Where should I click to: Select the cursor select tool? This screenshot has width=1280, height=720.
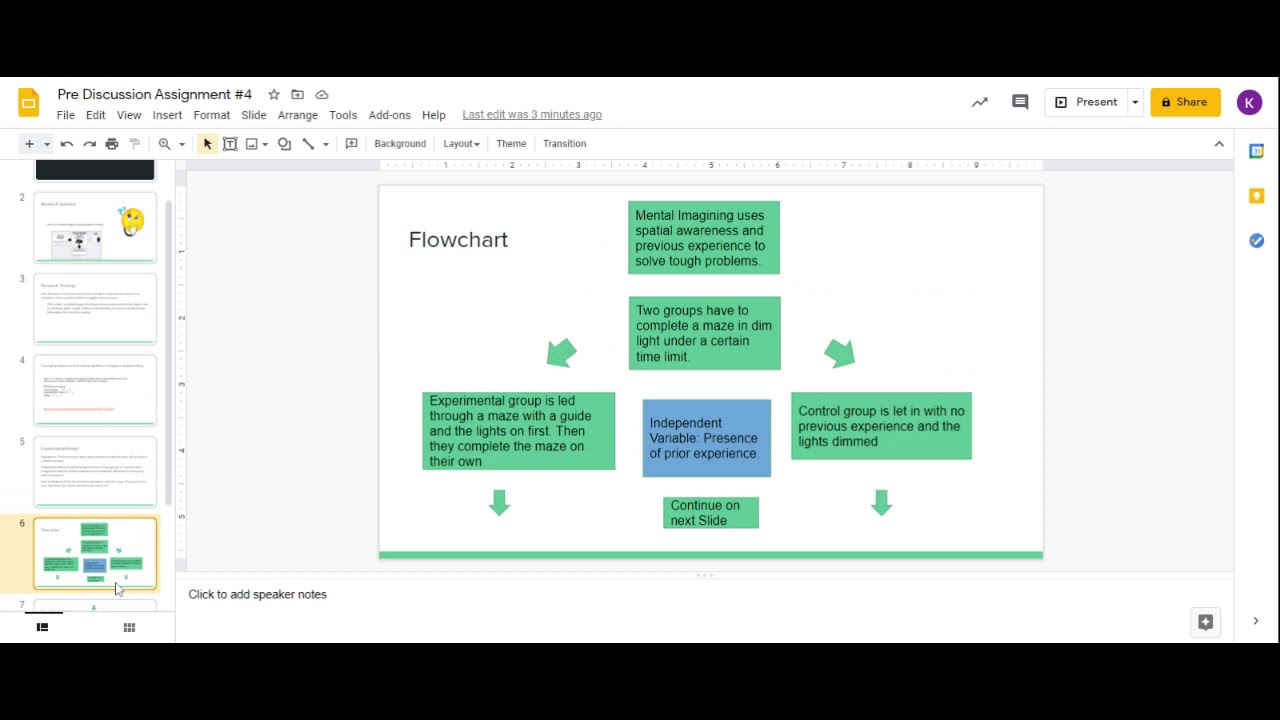click(207, 144)
